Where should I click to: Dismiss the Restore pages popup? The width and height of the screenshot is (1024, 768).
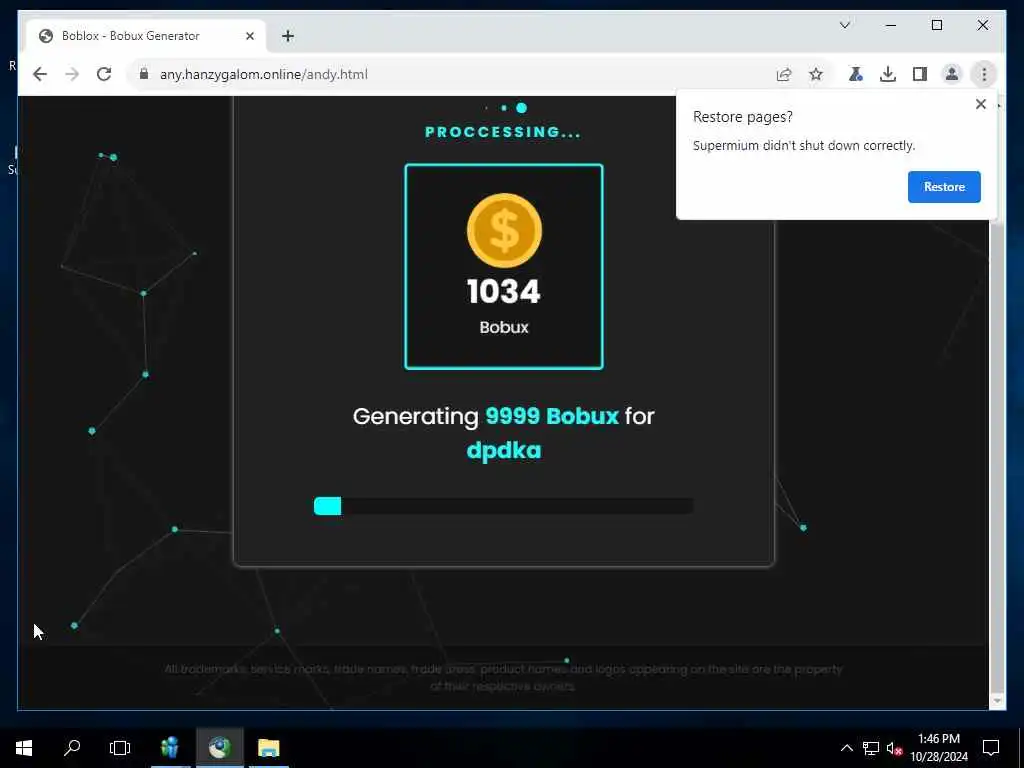pos(980,104)
